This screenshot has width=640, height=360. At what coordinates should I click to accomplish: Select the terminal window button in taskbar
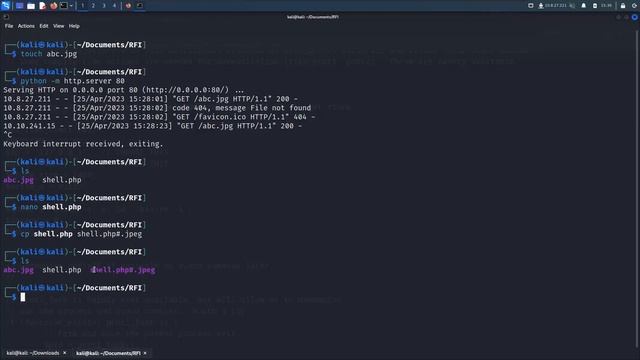click(x=140, y=6)
